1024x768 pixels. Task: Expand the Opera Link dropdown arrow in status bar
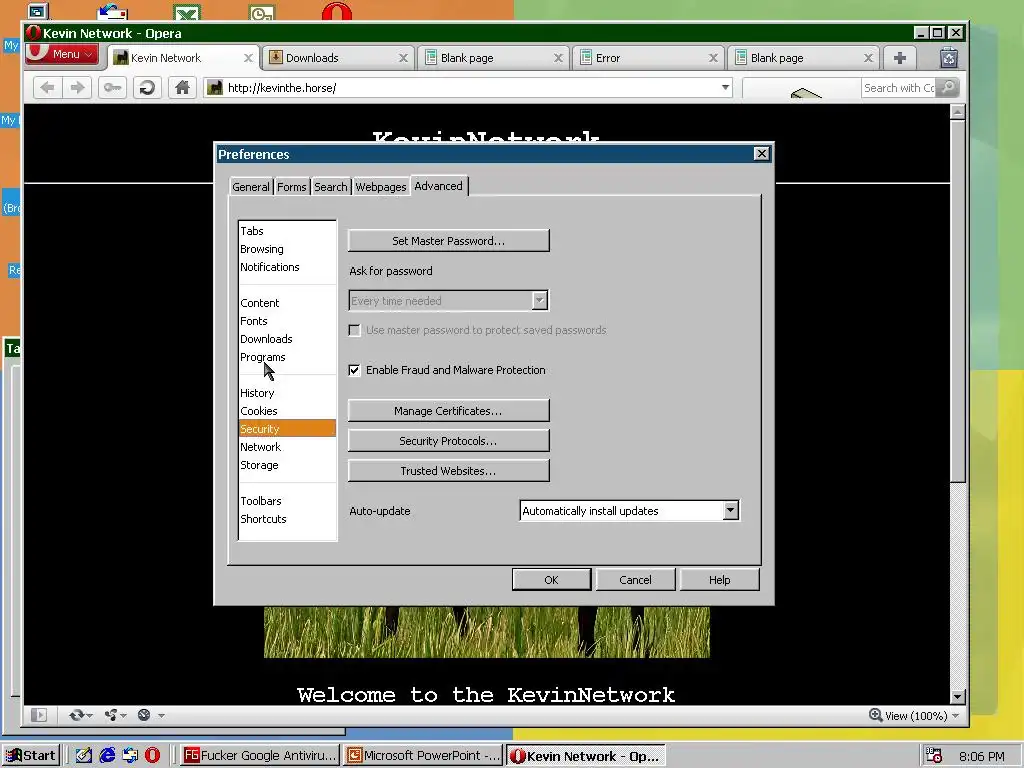pos(90,716)
